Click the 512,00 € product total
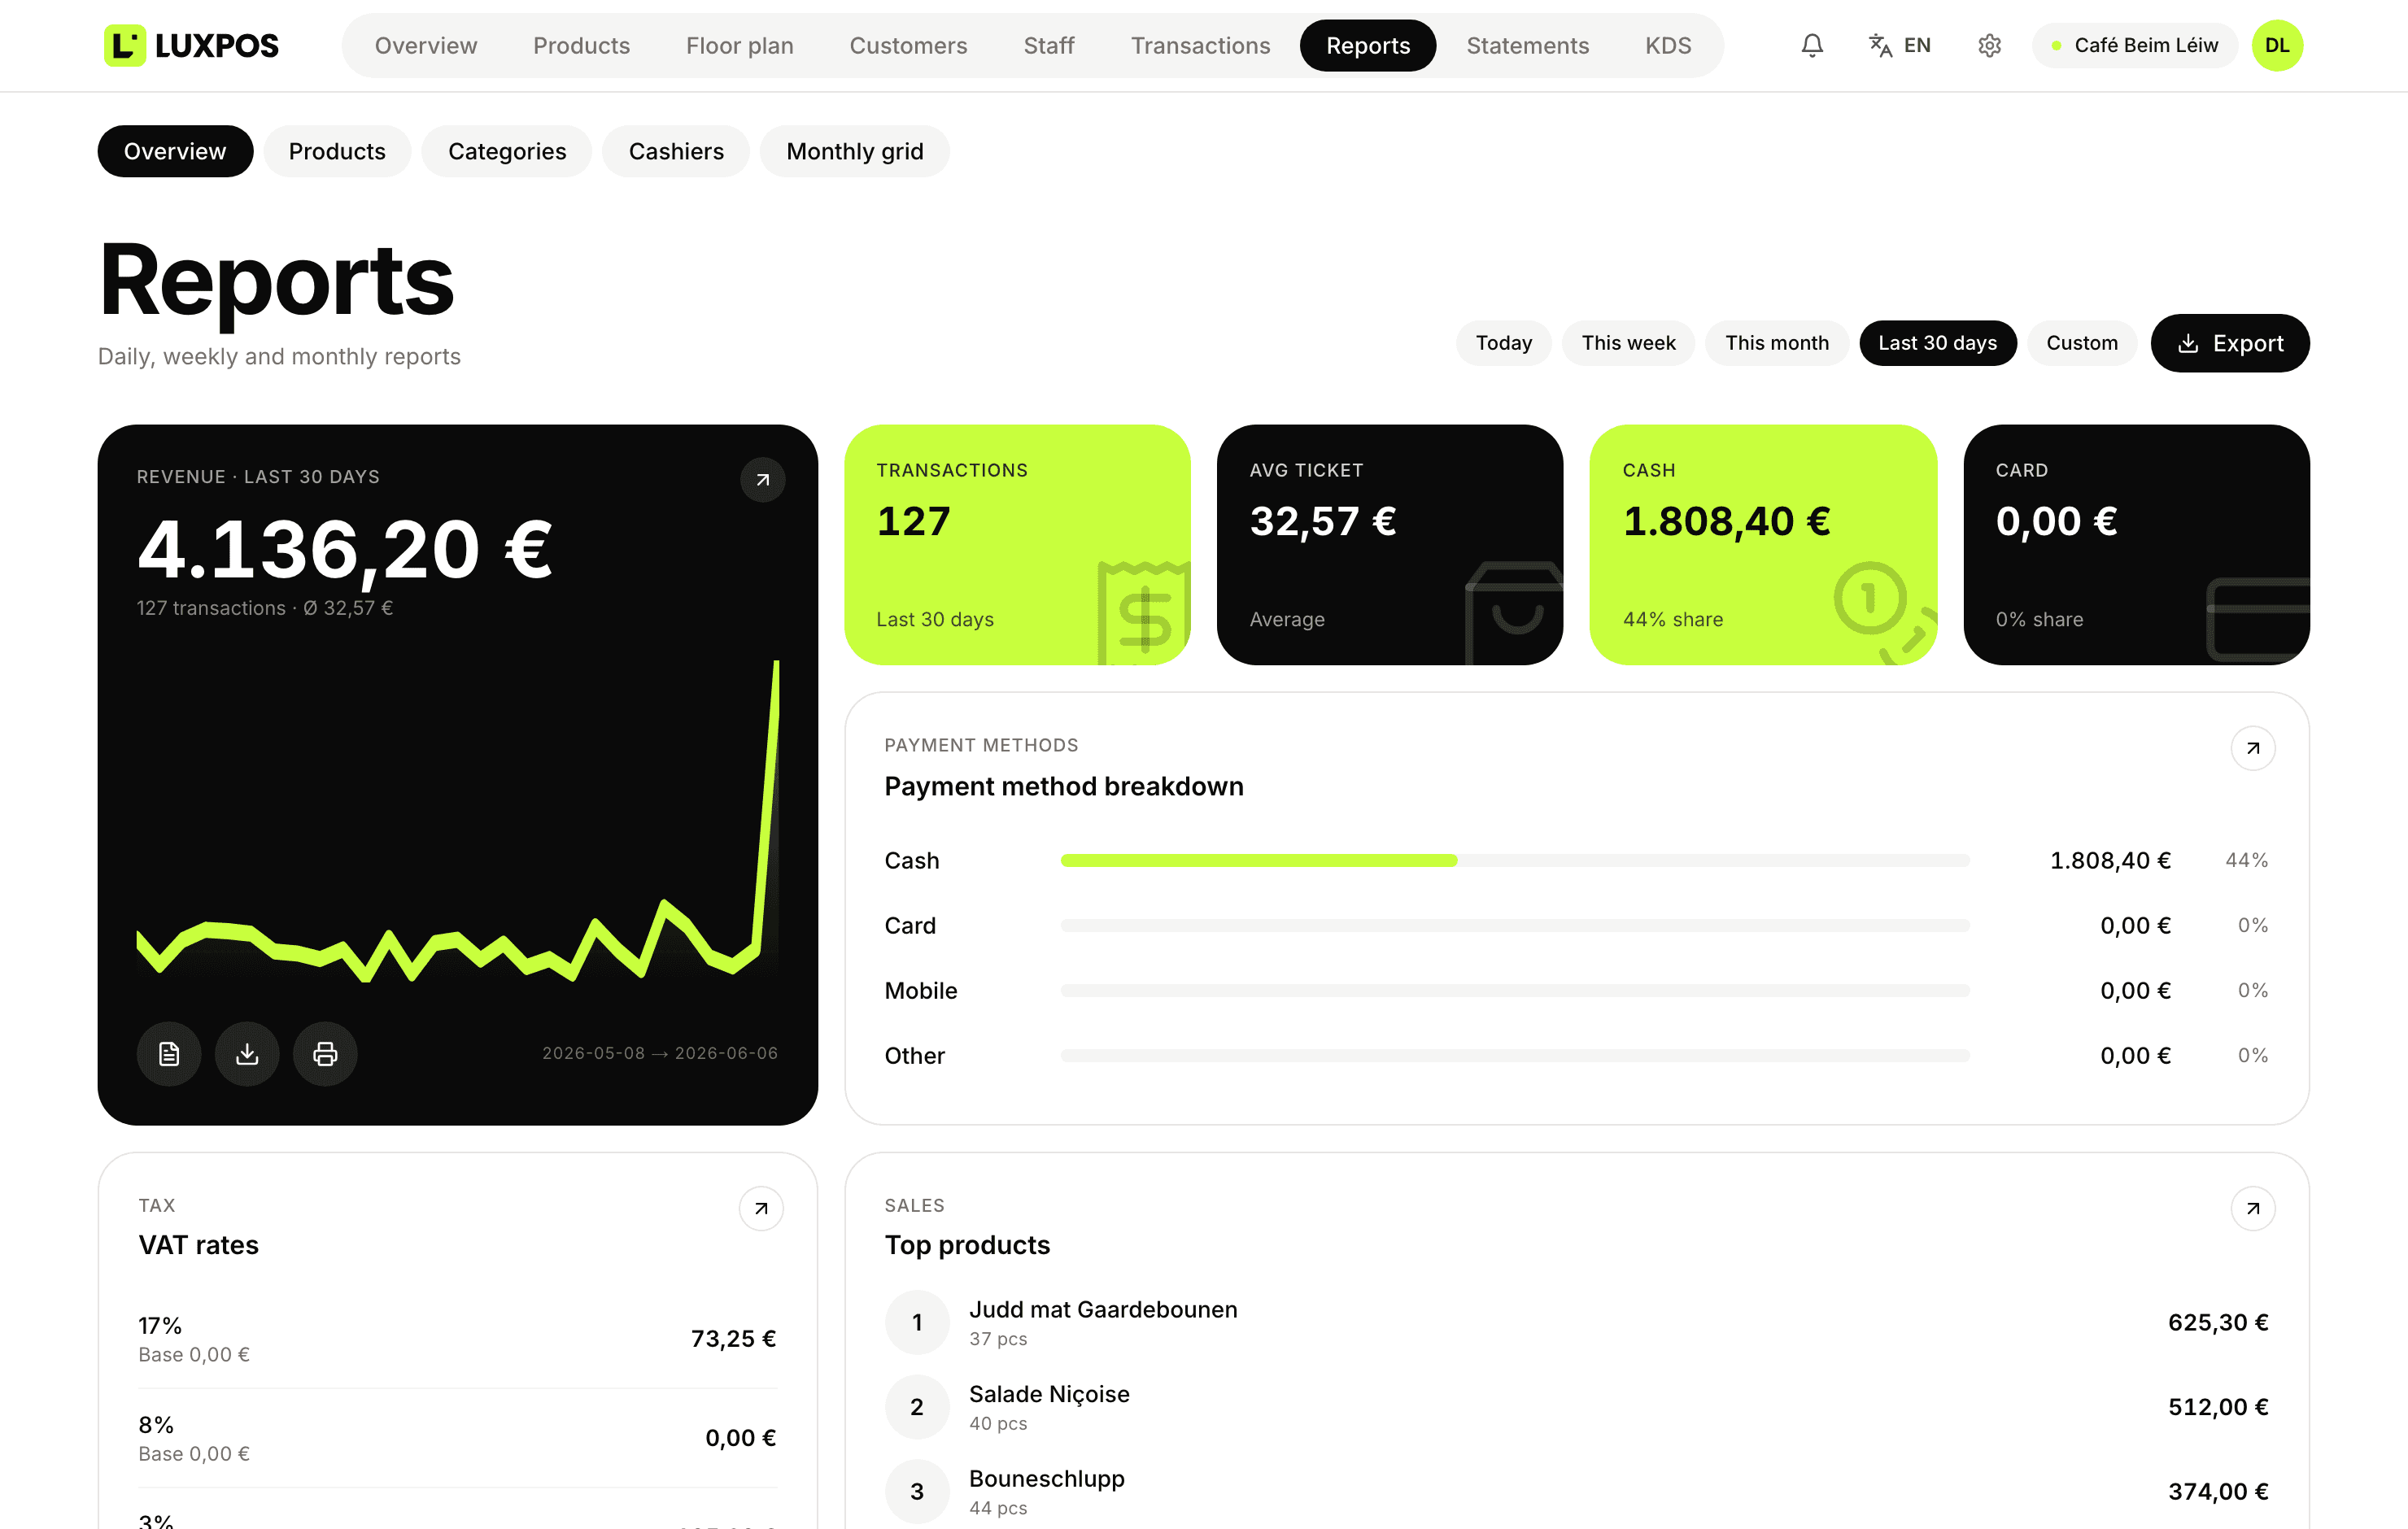Viewport: 2408px width, 1529px height. [x=2218, y=1407]
